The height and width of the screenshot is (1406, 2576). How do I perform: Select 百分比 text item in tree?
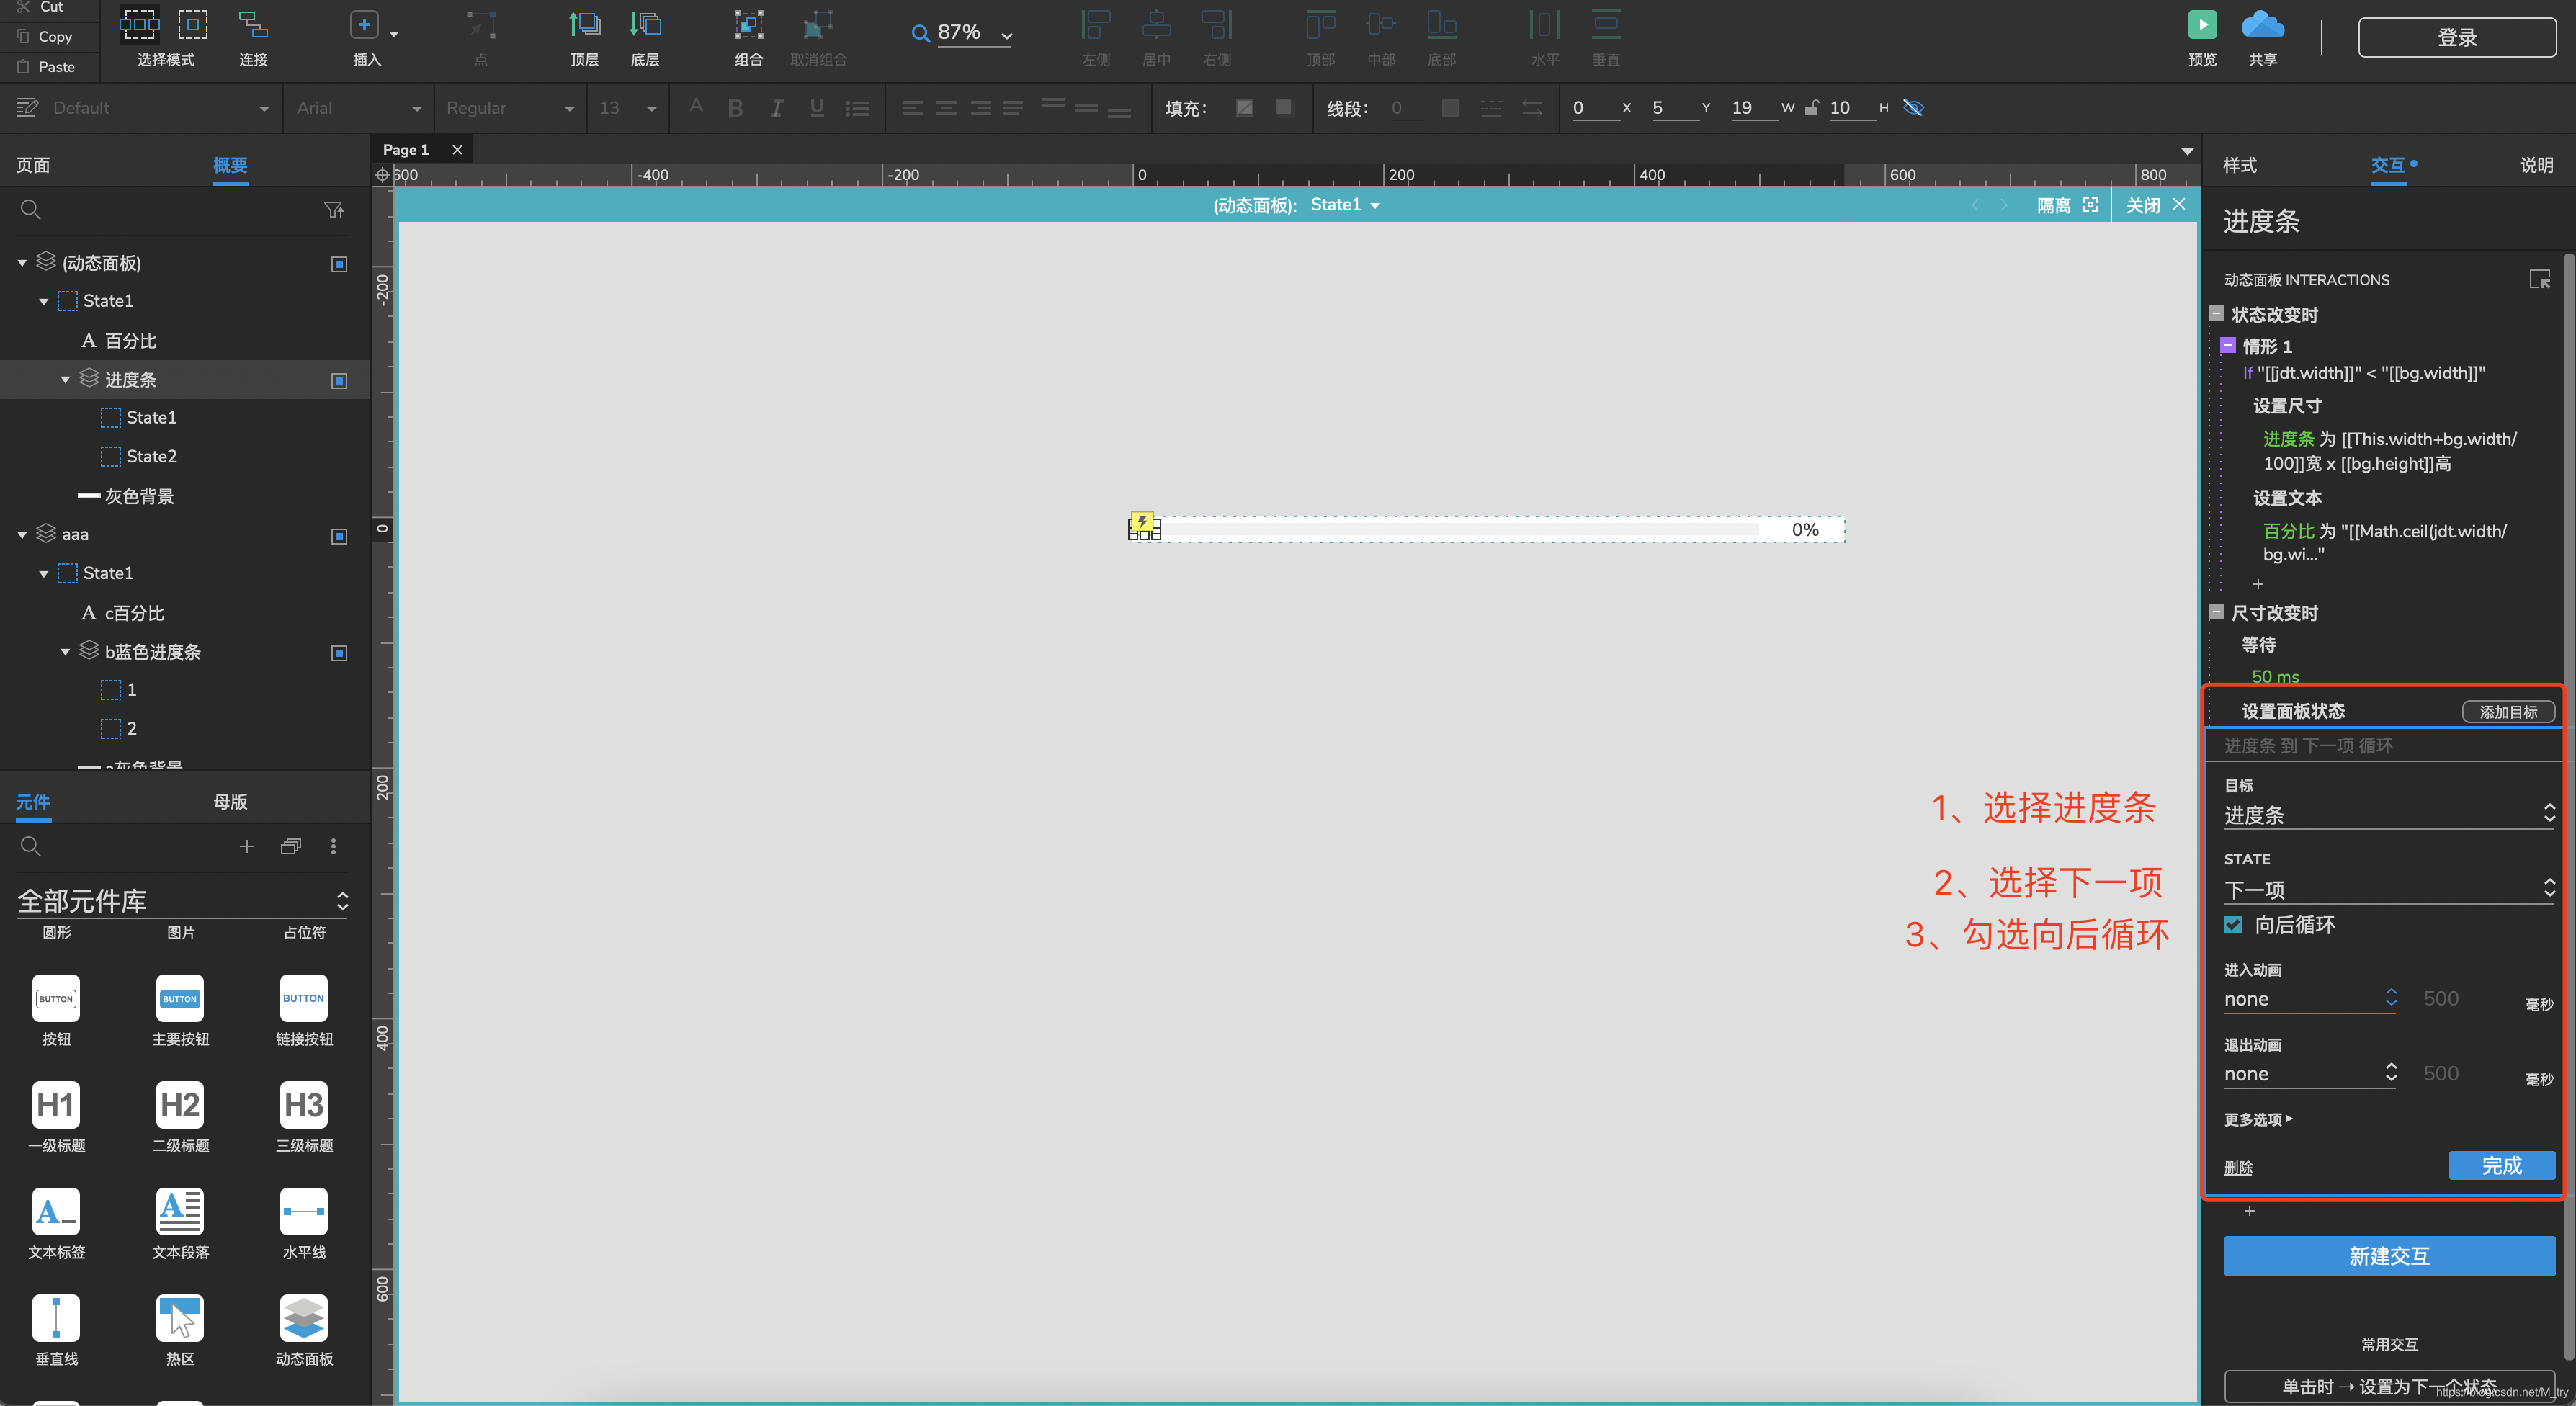(130, 341)
